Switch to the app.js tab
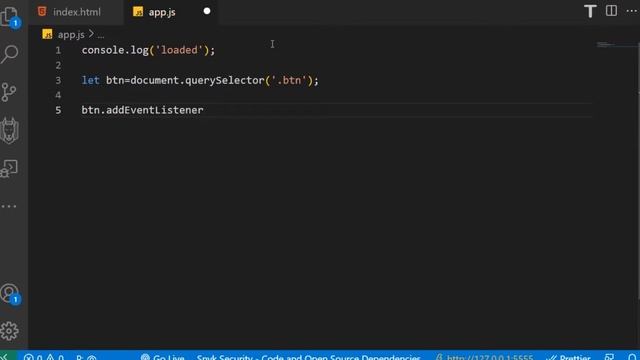The height and width of the screenshot is (360, 640). (162, 12)
